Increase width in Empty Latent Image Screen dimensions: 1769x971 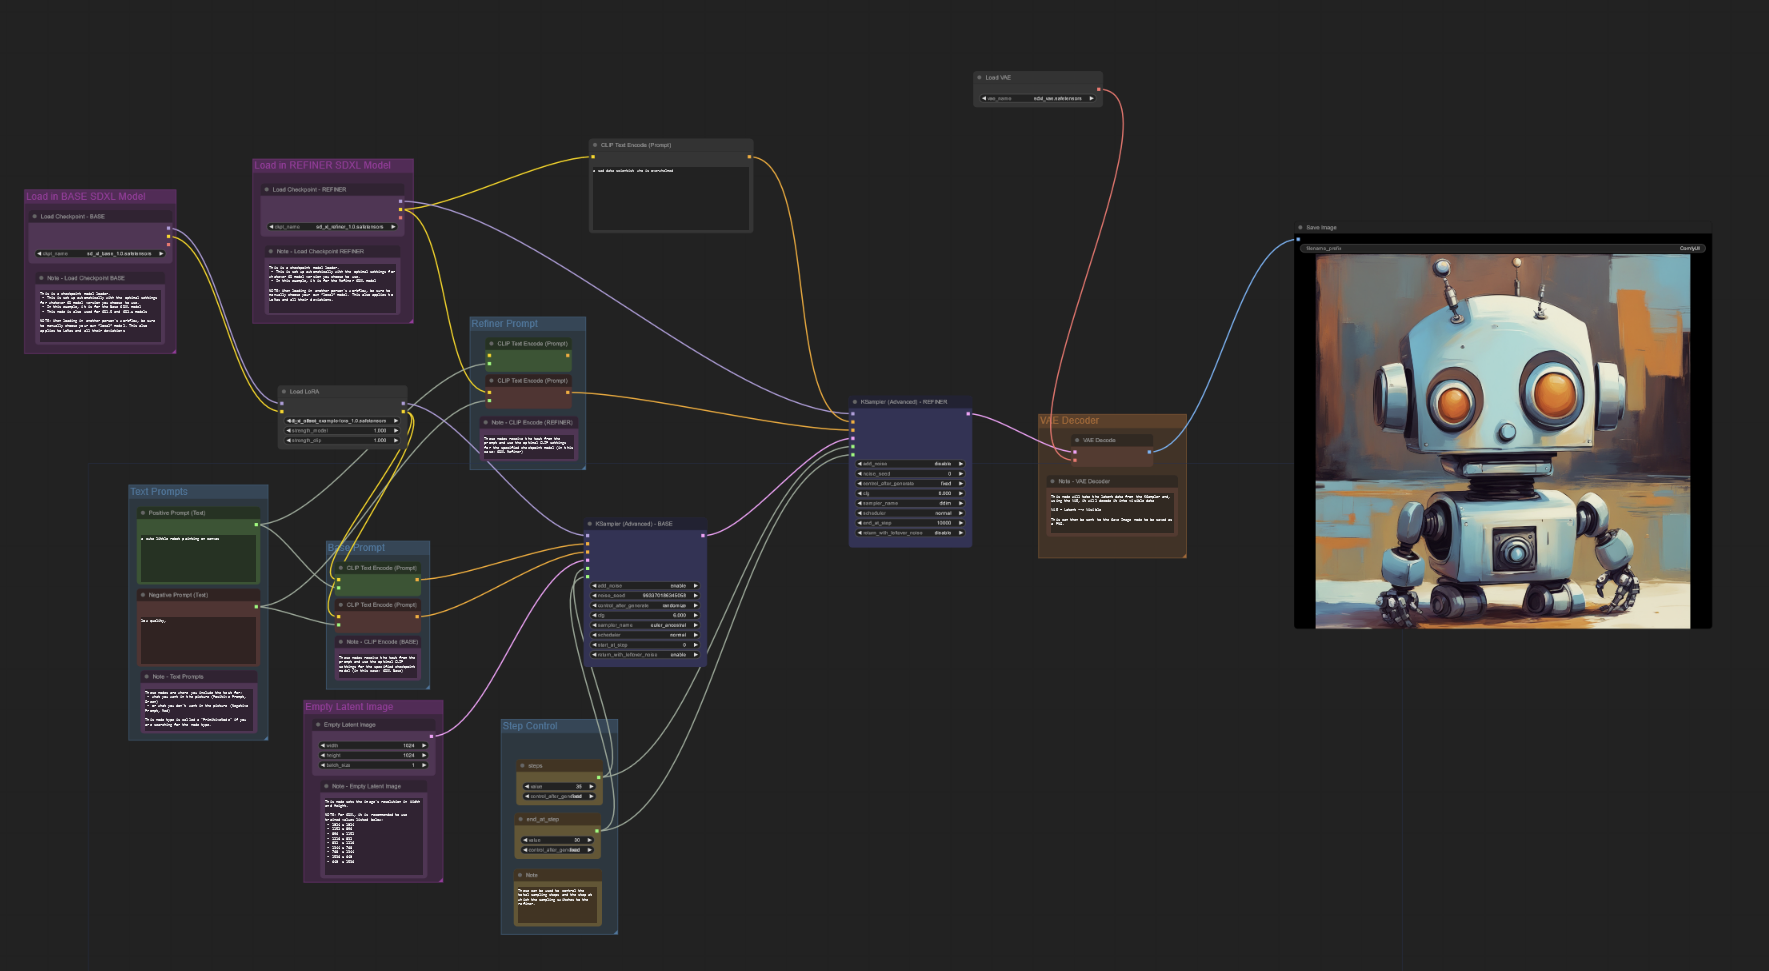pyautogui.click(x=424, y=746)
